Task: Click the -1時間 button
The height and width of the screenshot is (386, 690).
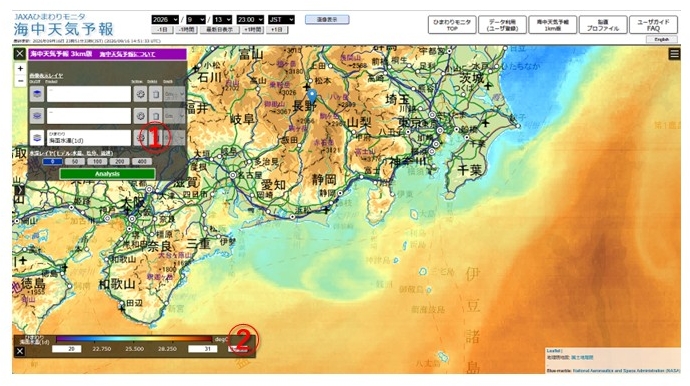Action: click(187, 30)
